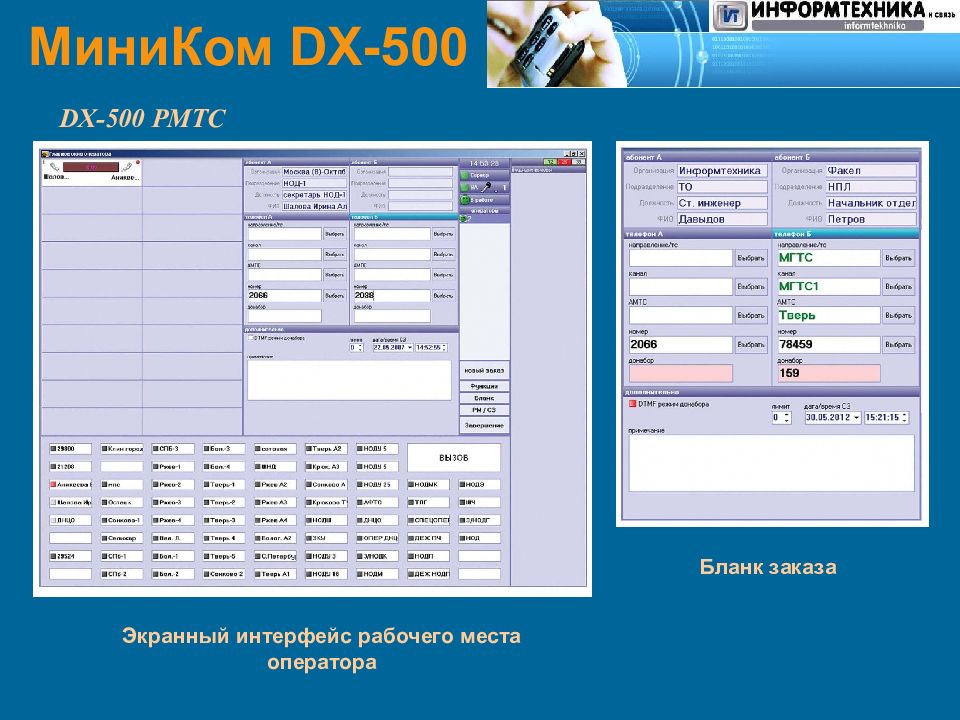Click number field 2088 in operator window
960x720 pixels.
[392, 295]
